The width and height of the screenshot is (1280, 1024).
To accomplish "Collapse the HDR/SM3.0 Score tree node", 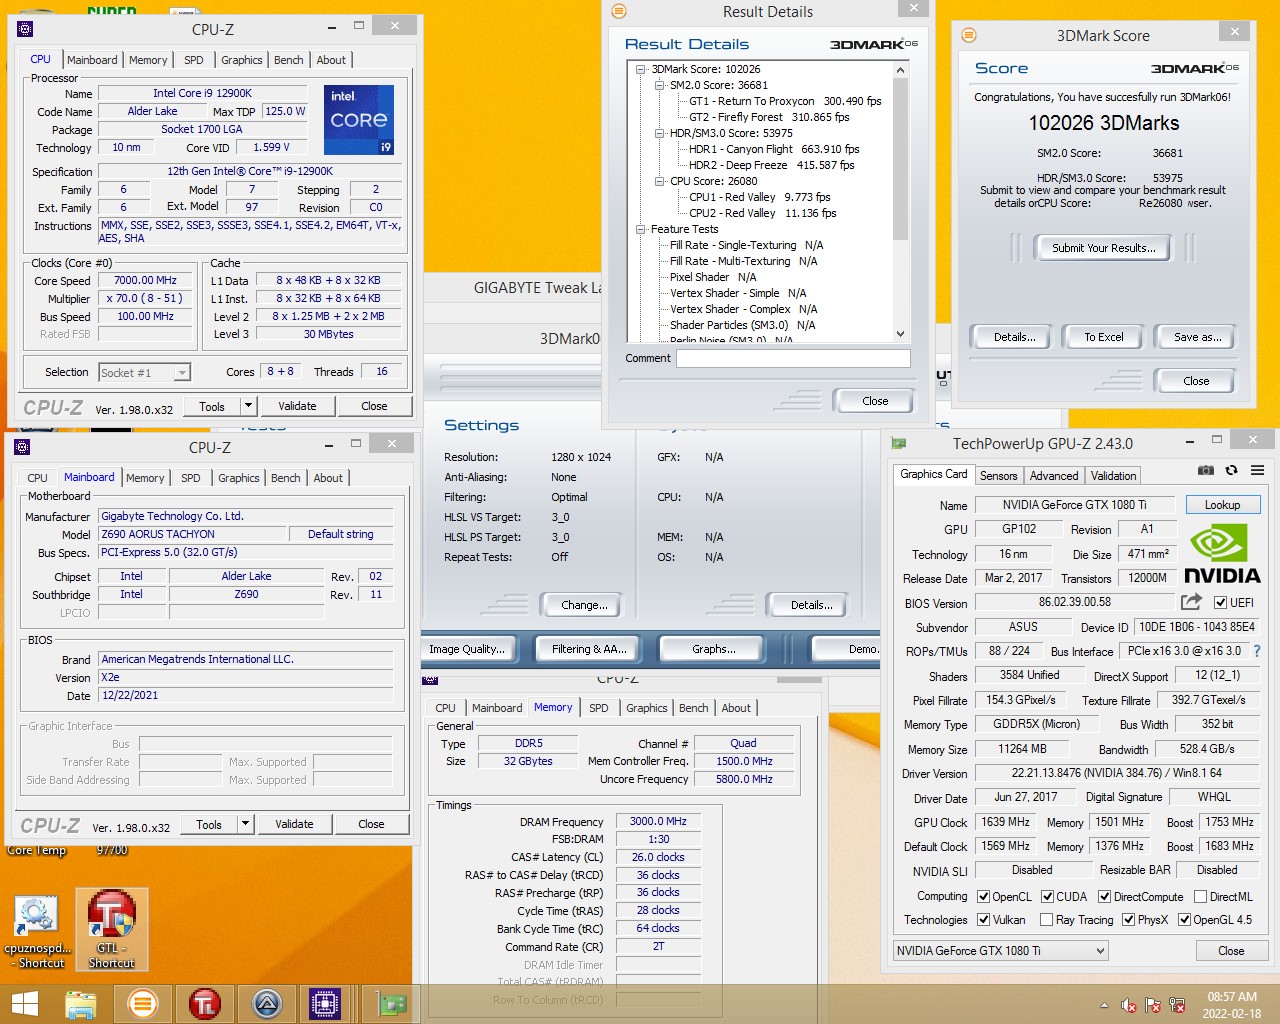I will 659,133.
